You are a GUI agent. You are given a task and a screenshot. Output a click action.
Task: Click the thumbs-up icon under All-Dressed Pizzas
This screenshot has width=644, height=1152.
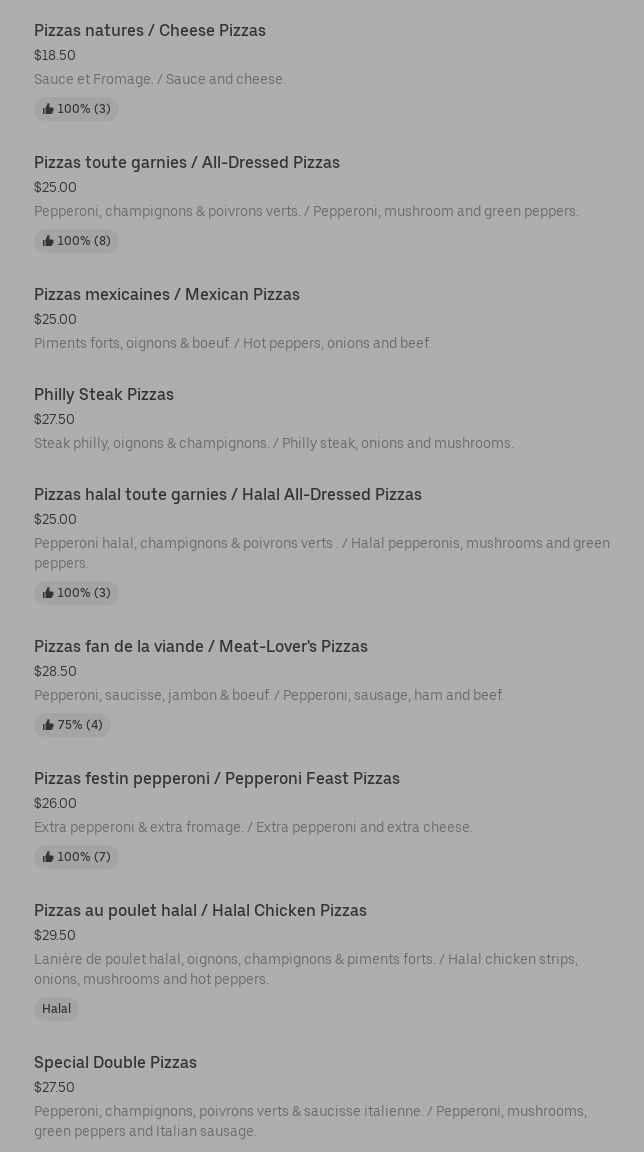pyautogui.click(x=48, y=241)
